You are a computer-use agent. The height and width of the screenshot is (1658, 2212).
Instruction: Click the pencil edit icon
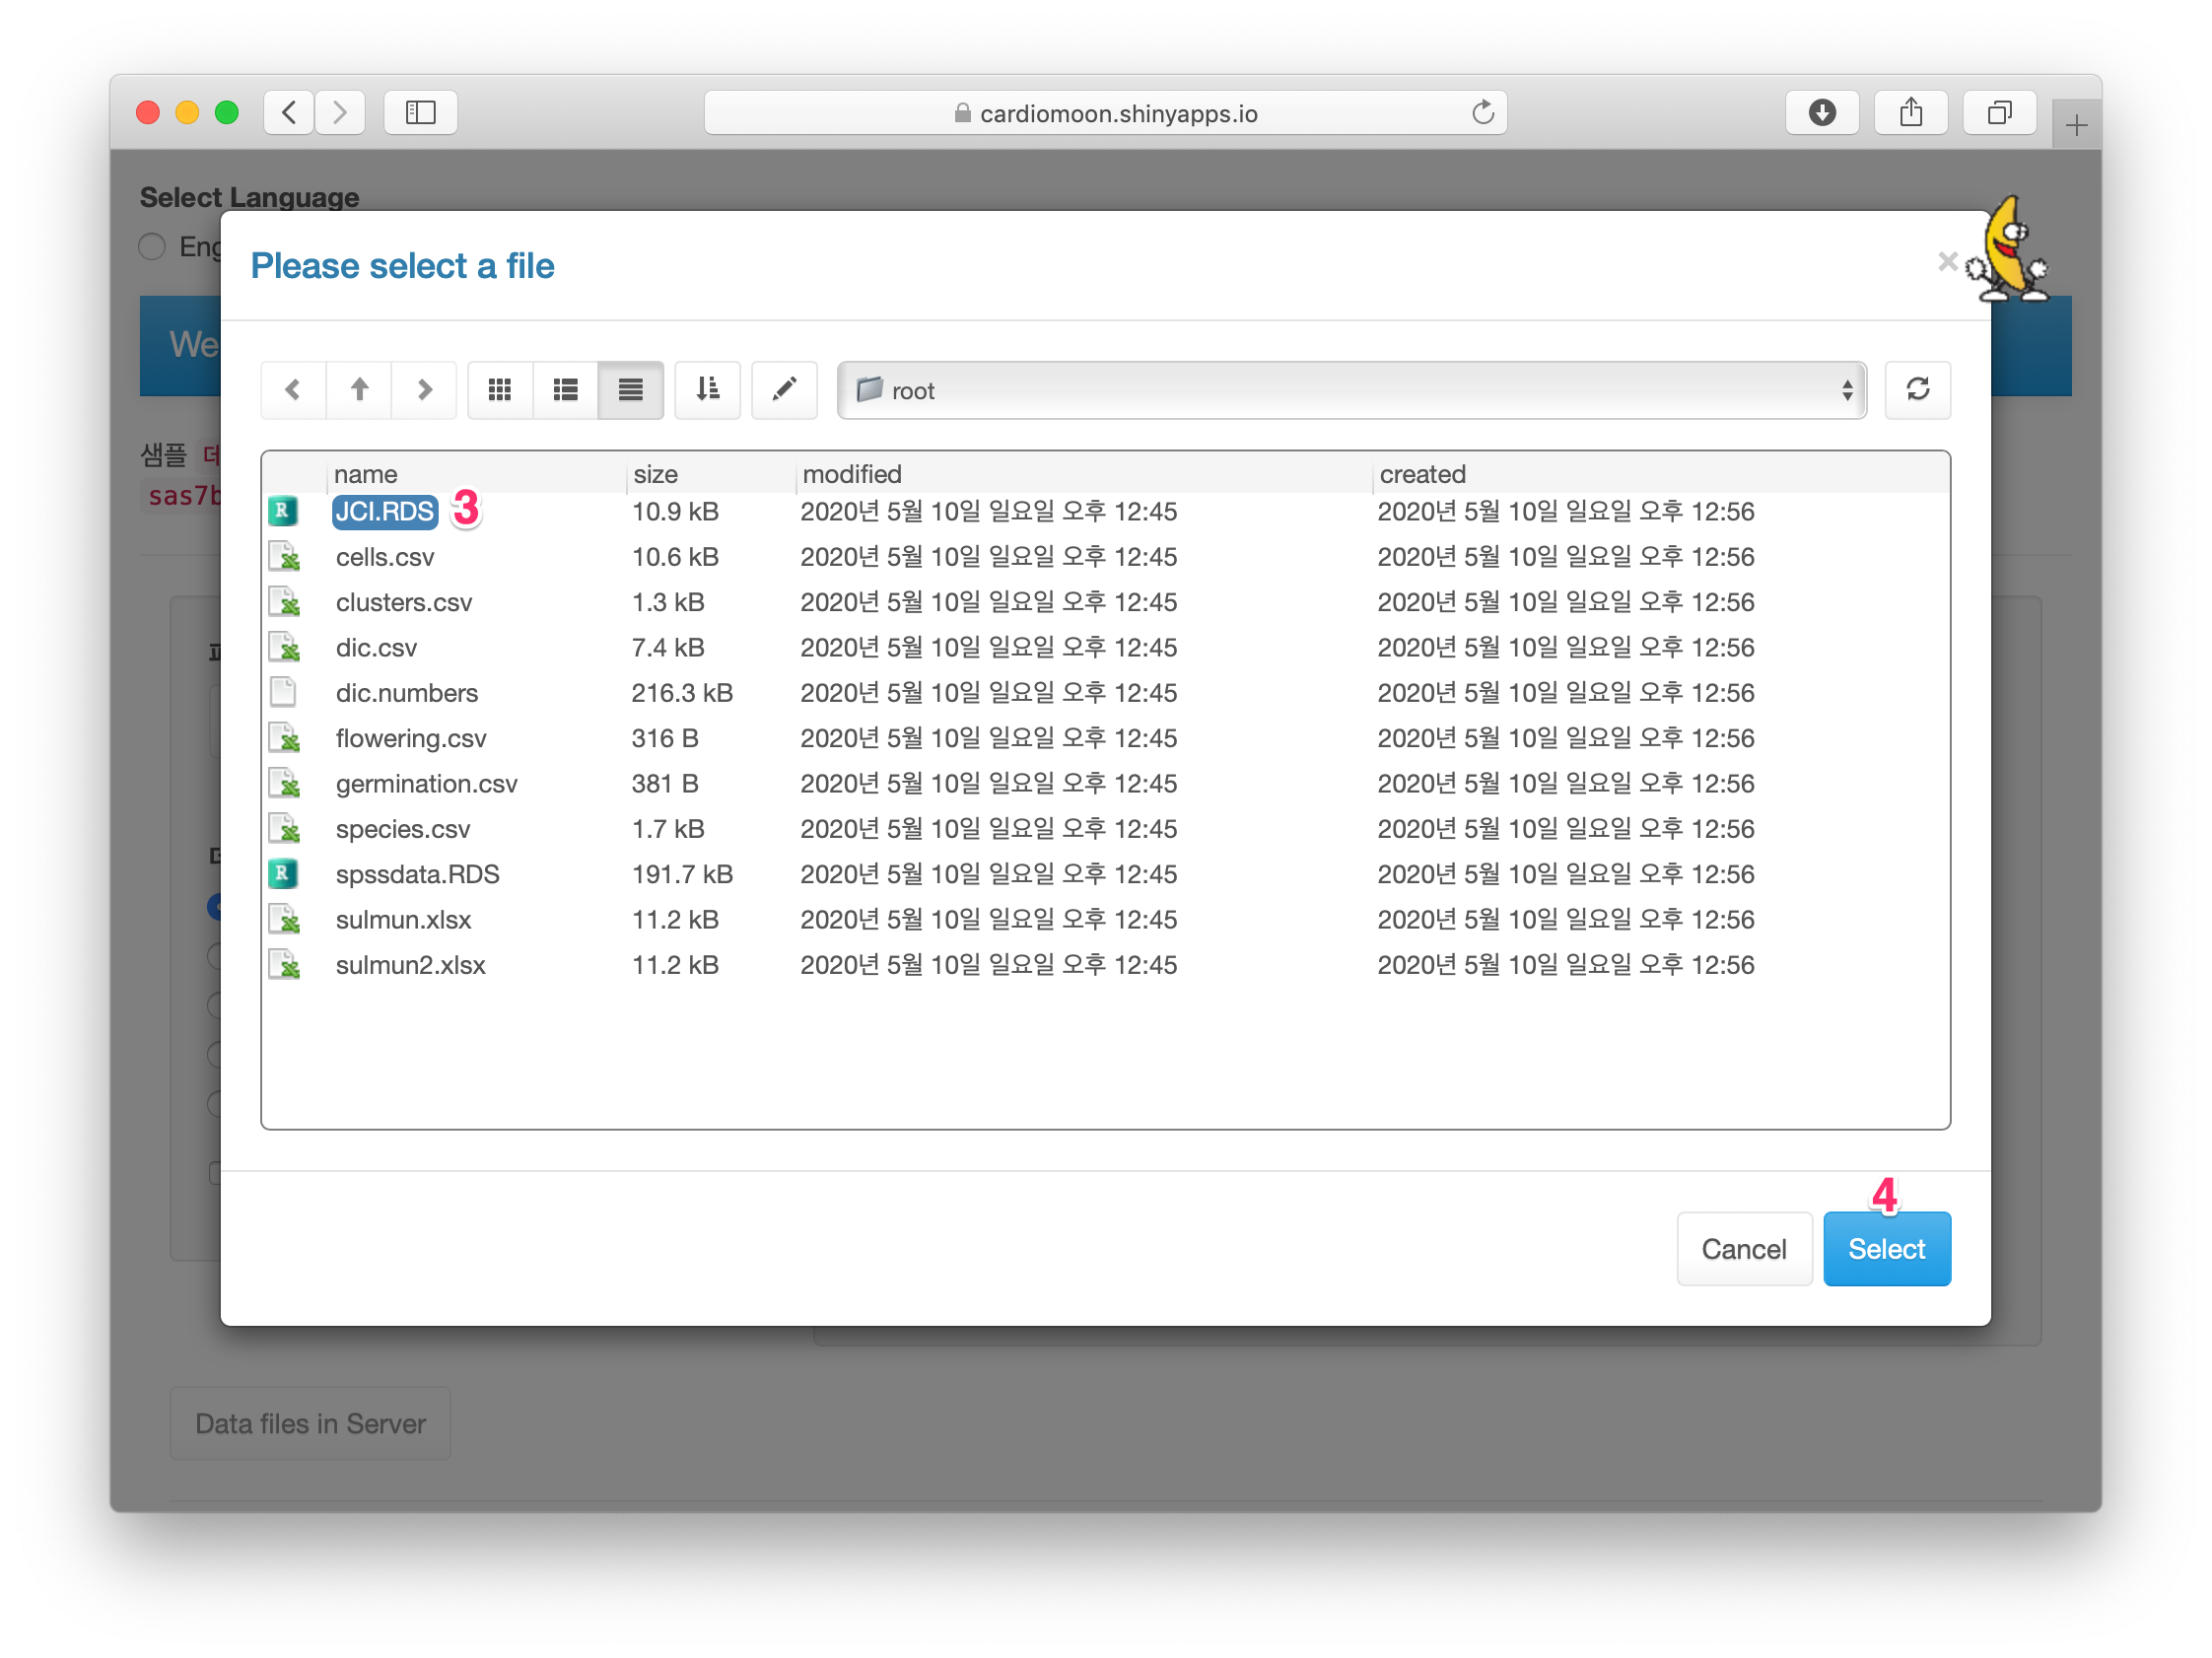pos(784,390)
